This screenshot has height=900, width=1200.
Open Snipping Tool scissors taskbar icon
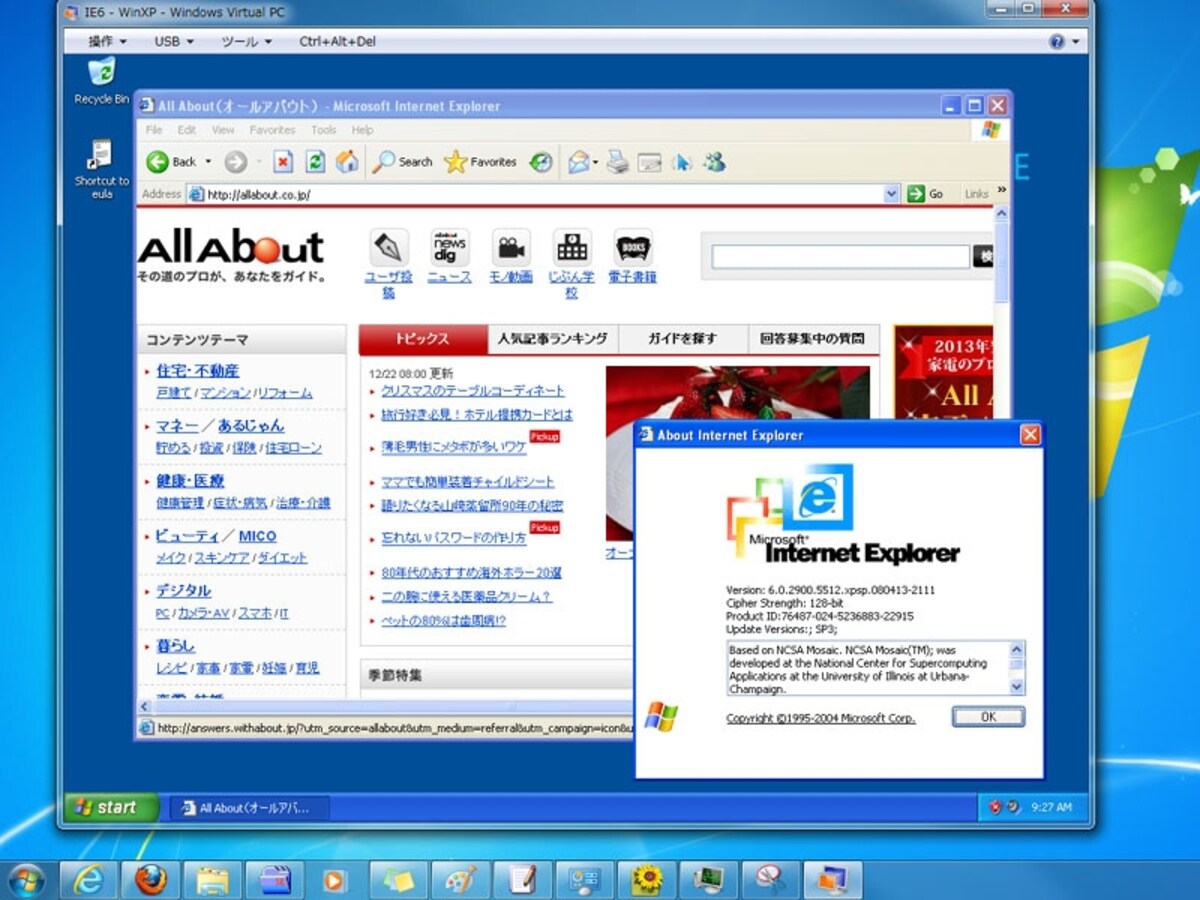point(771,879)
